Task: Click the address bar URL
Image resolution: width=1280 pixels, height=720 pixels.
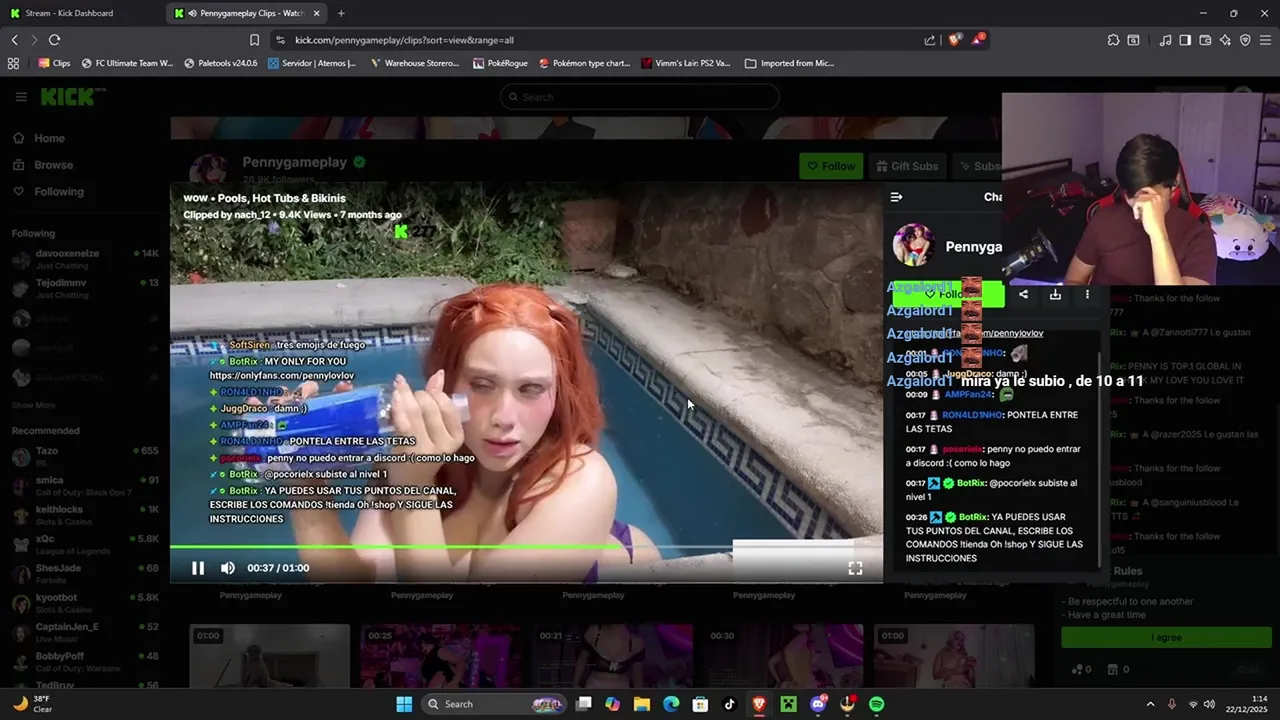Action: (x=404, y=40)
